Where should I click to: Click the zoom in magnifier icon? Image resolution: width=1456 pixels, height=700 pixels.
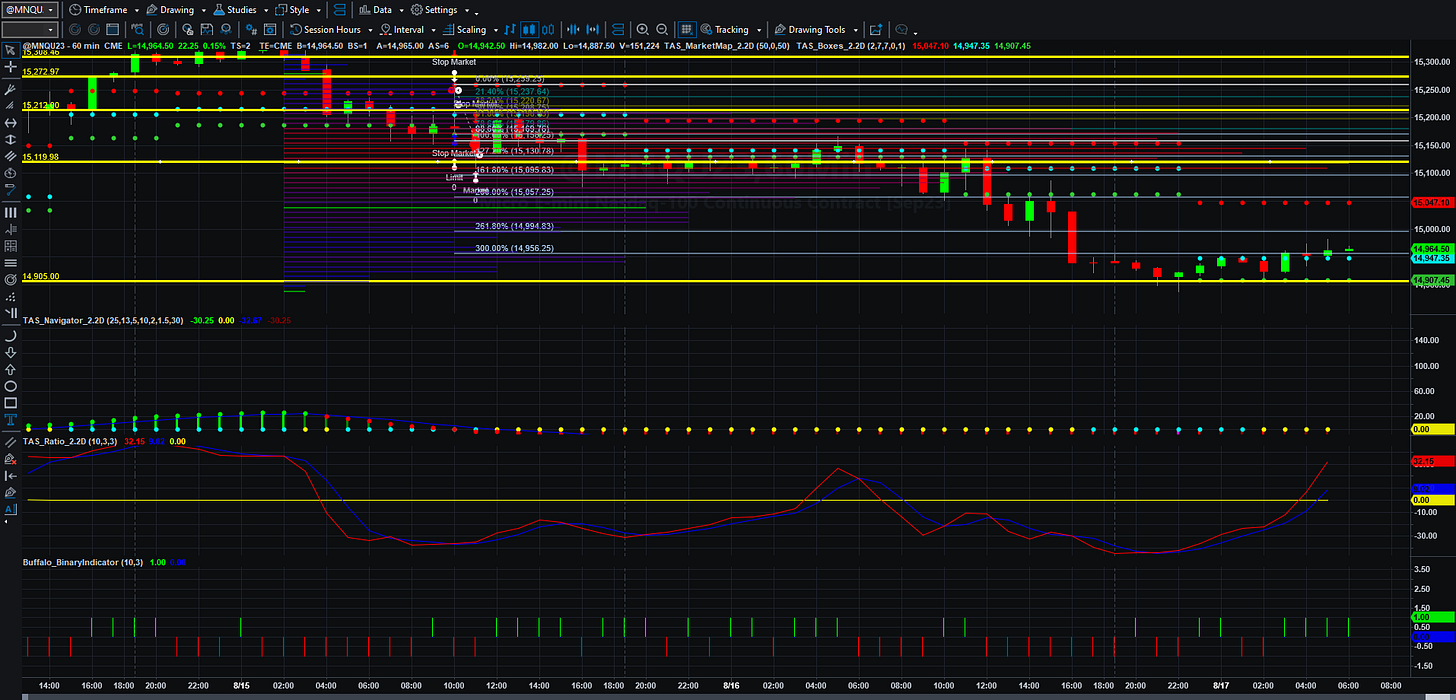tap(642, 30)
